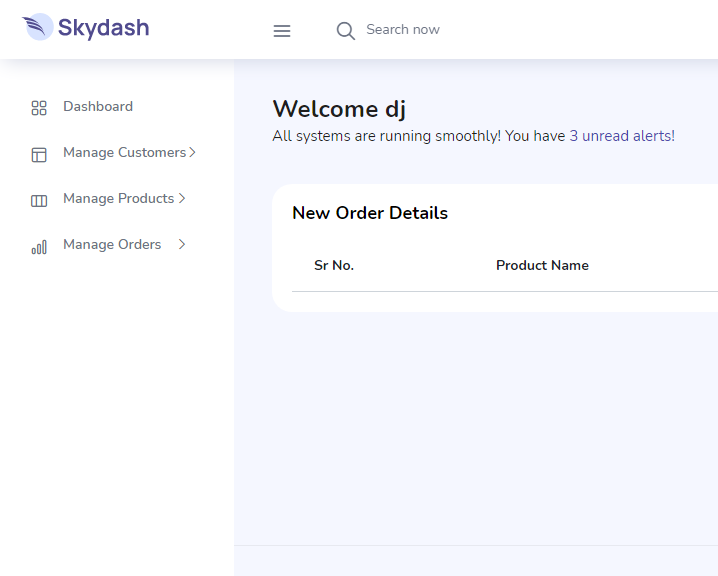Select Manage Customers in sidebar
Viewport: 718px width, 576px height.
(125, 152)
